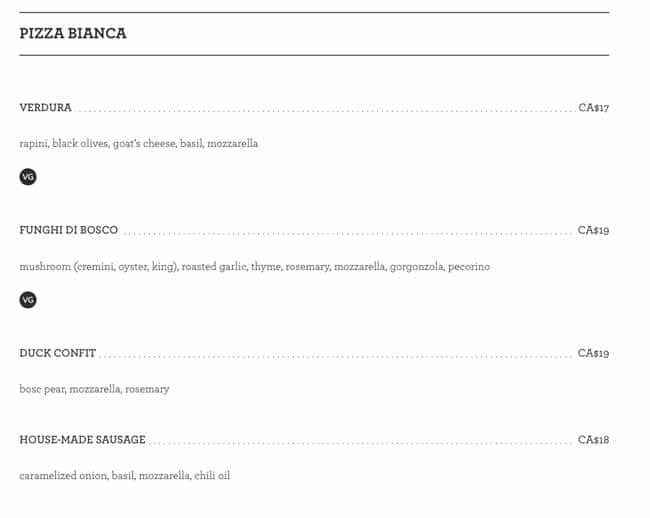
Task: Click the dotted leader after Duck Confit
Action: tap(335, 356)
